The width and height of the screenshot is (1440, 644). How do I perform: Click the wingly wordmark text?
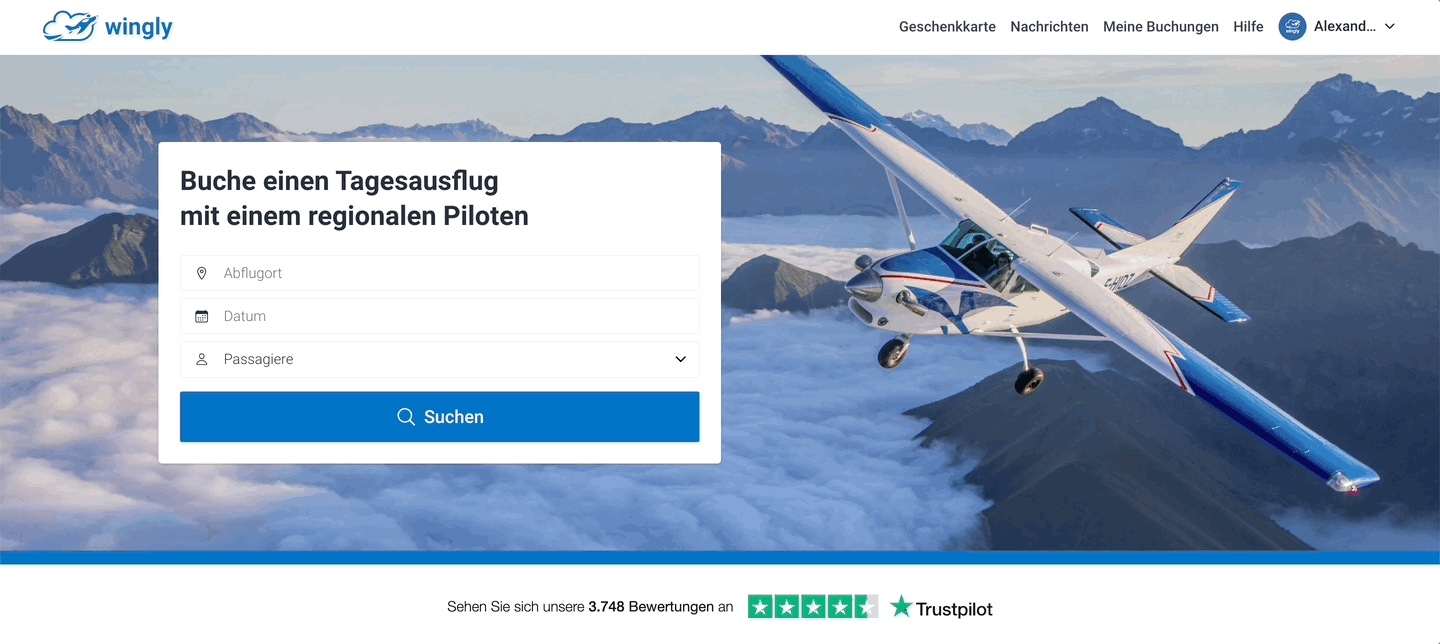(139, 27)
